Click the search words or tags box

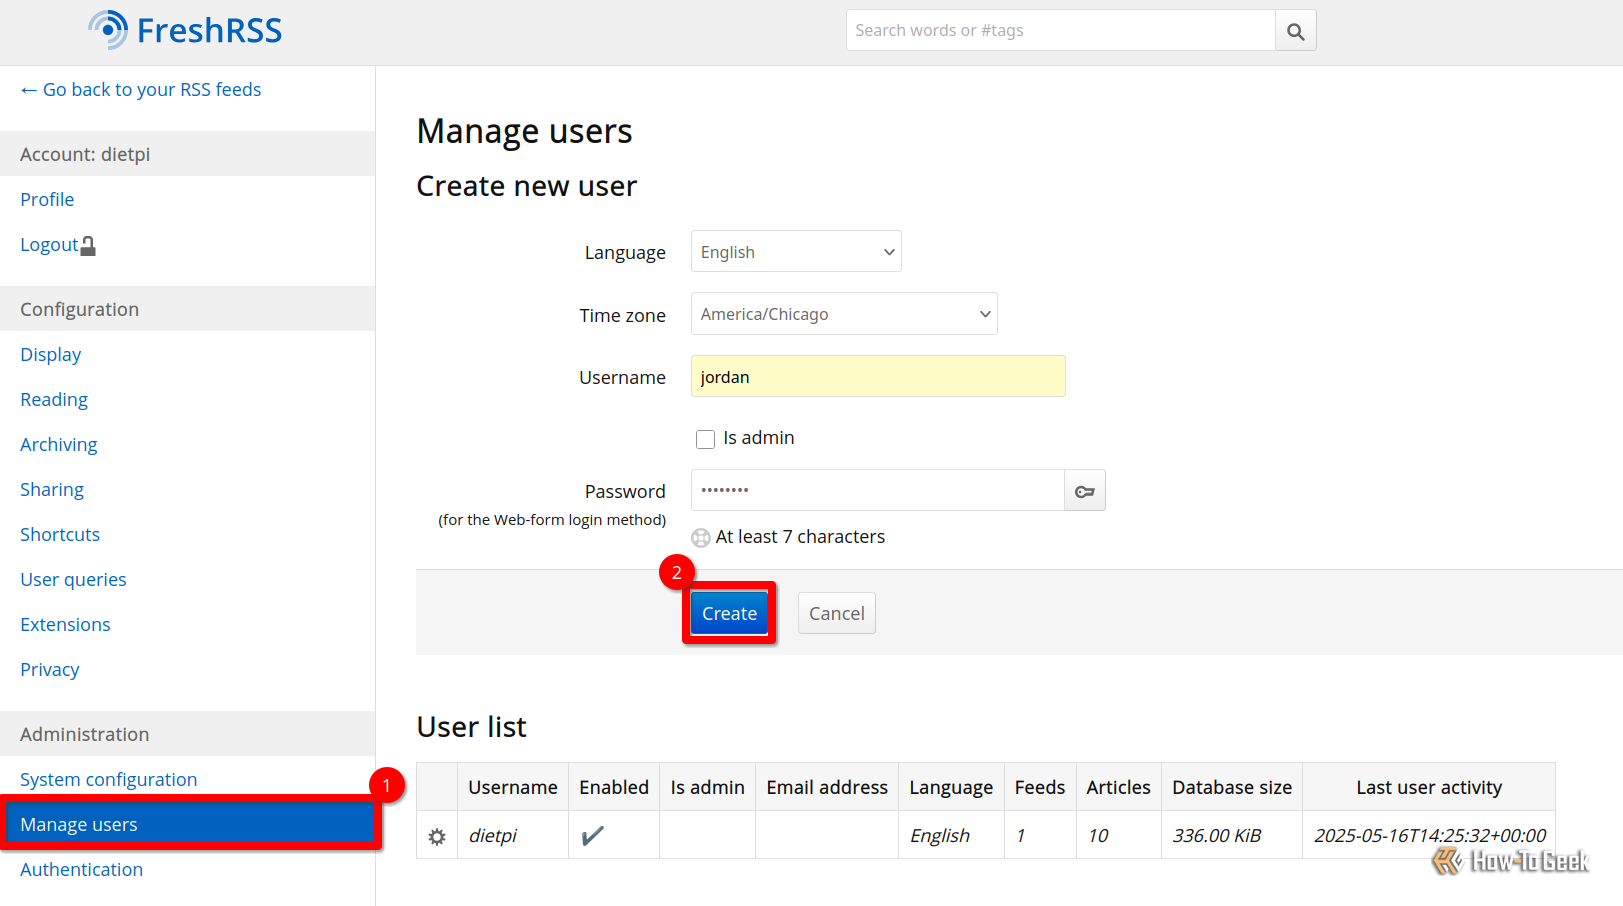(1060, 31)
